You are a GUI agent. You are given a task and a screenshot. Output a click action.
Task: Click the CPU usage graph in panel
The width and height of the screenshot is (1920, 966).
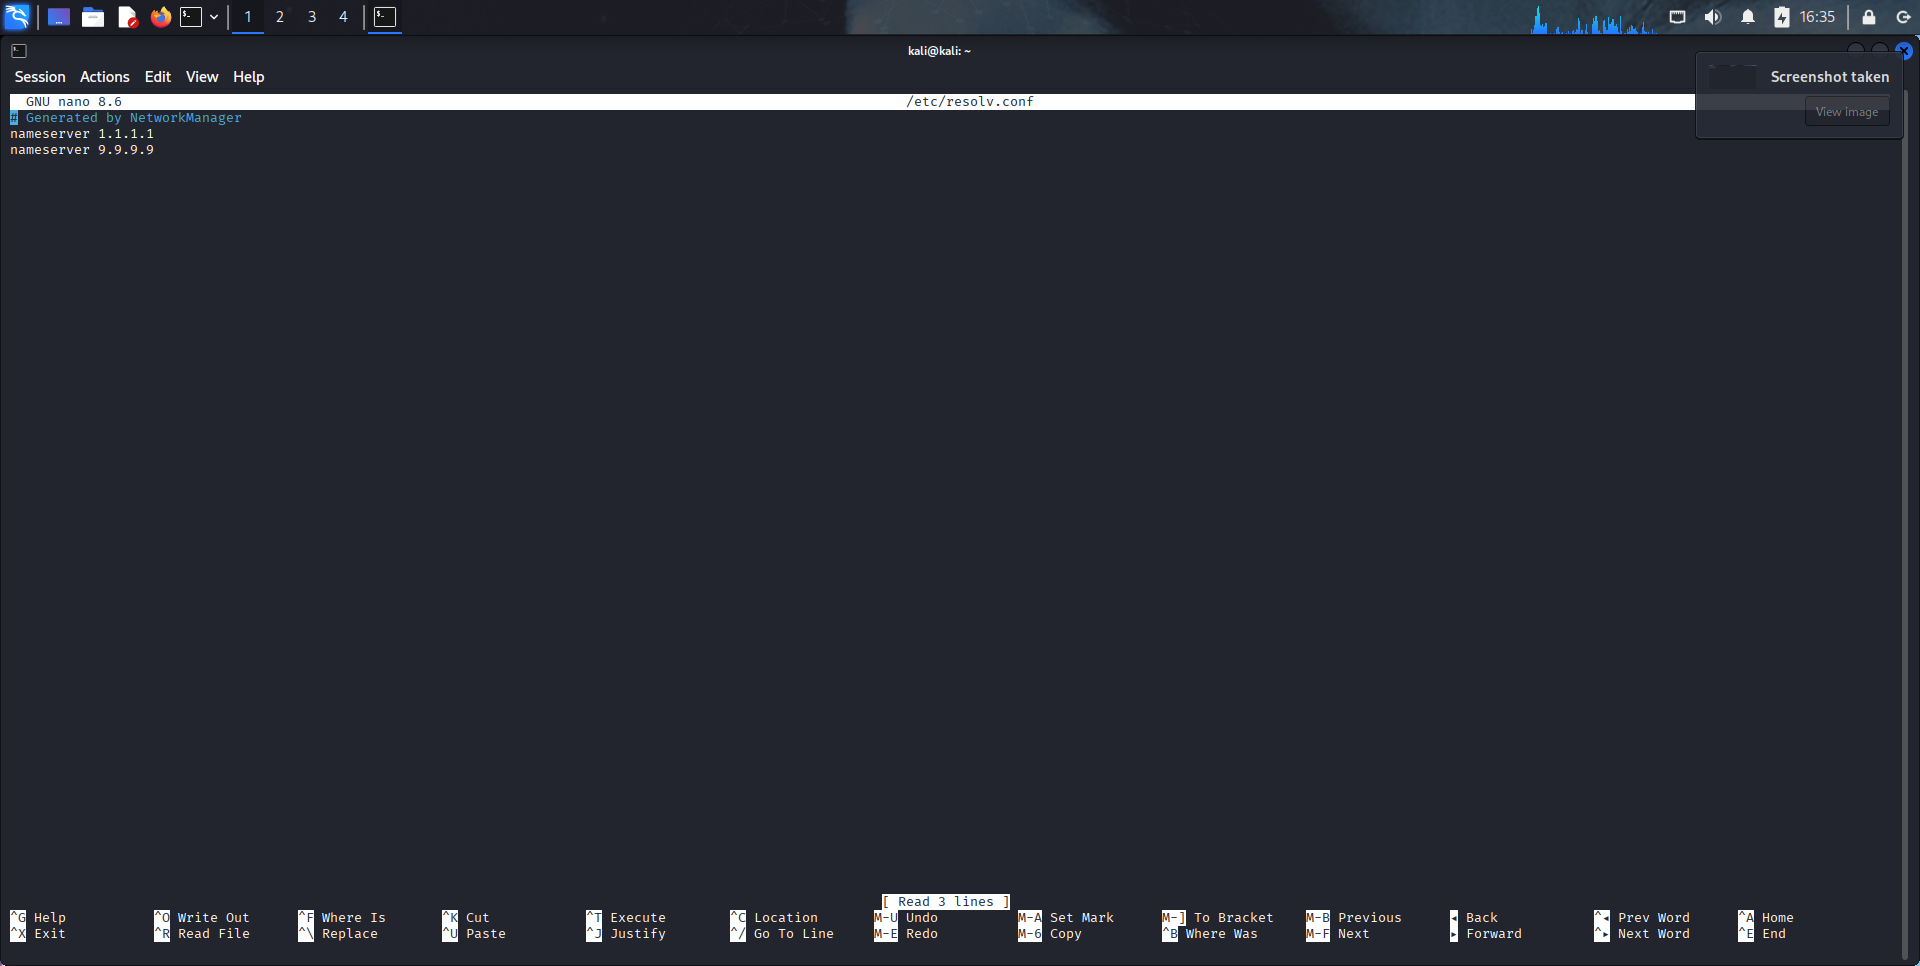coord(1592,18)
